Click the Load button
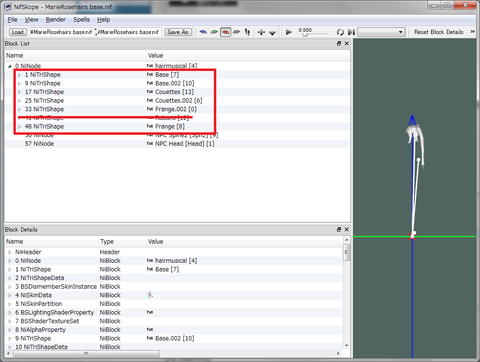This screenshot has height=362, width=480. click(x=17, y=32)
